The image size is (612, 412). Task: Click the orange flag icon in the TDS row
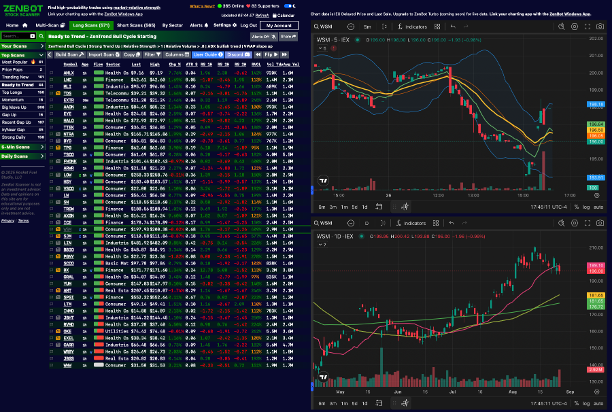click(58, 94)
